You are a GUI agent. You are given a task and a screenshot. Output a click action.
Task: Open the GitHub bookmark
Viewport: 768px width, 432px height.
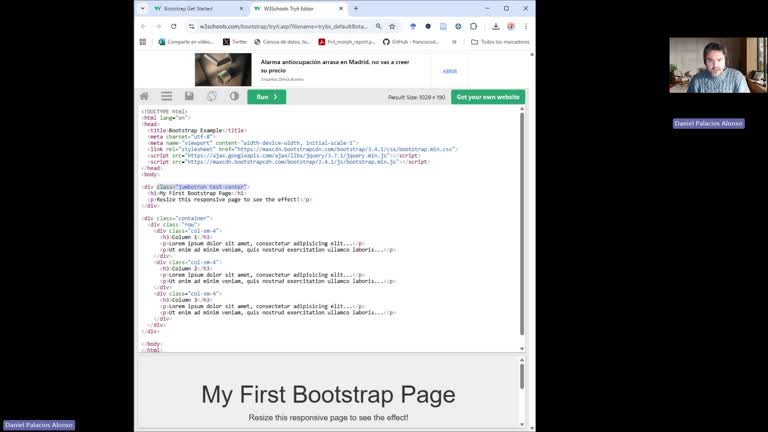click(x=410, y=42)
